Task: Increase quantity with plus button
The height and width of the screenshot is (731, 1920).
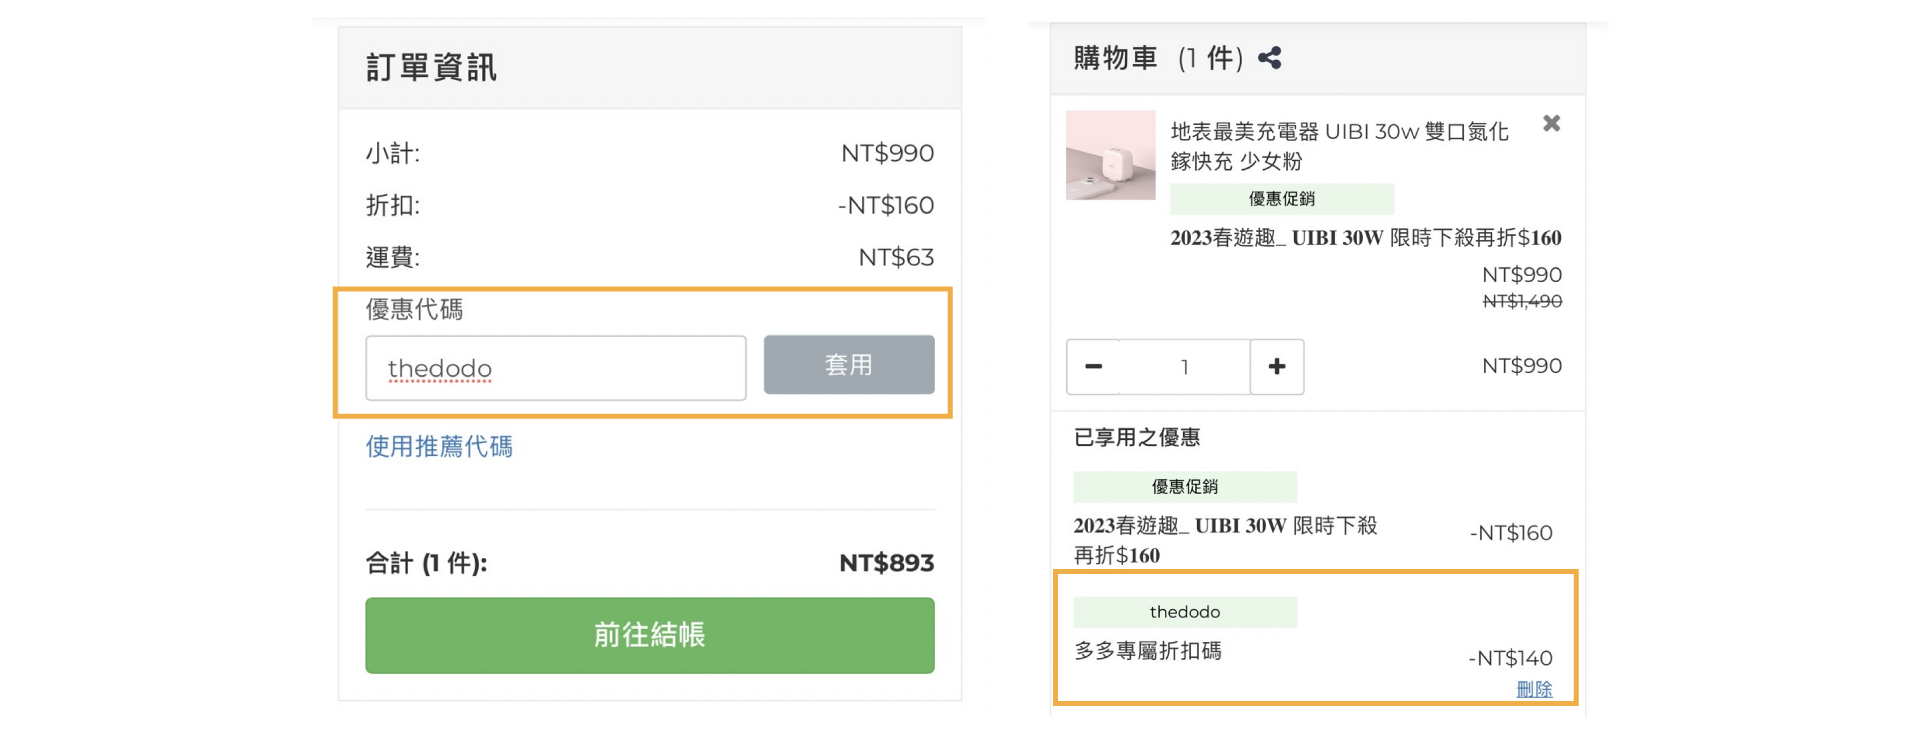Action: click(x=1277, y=367)
